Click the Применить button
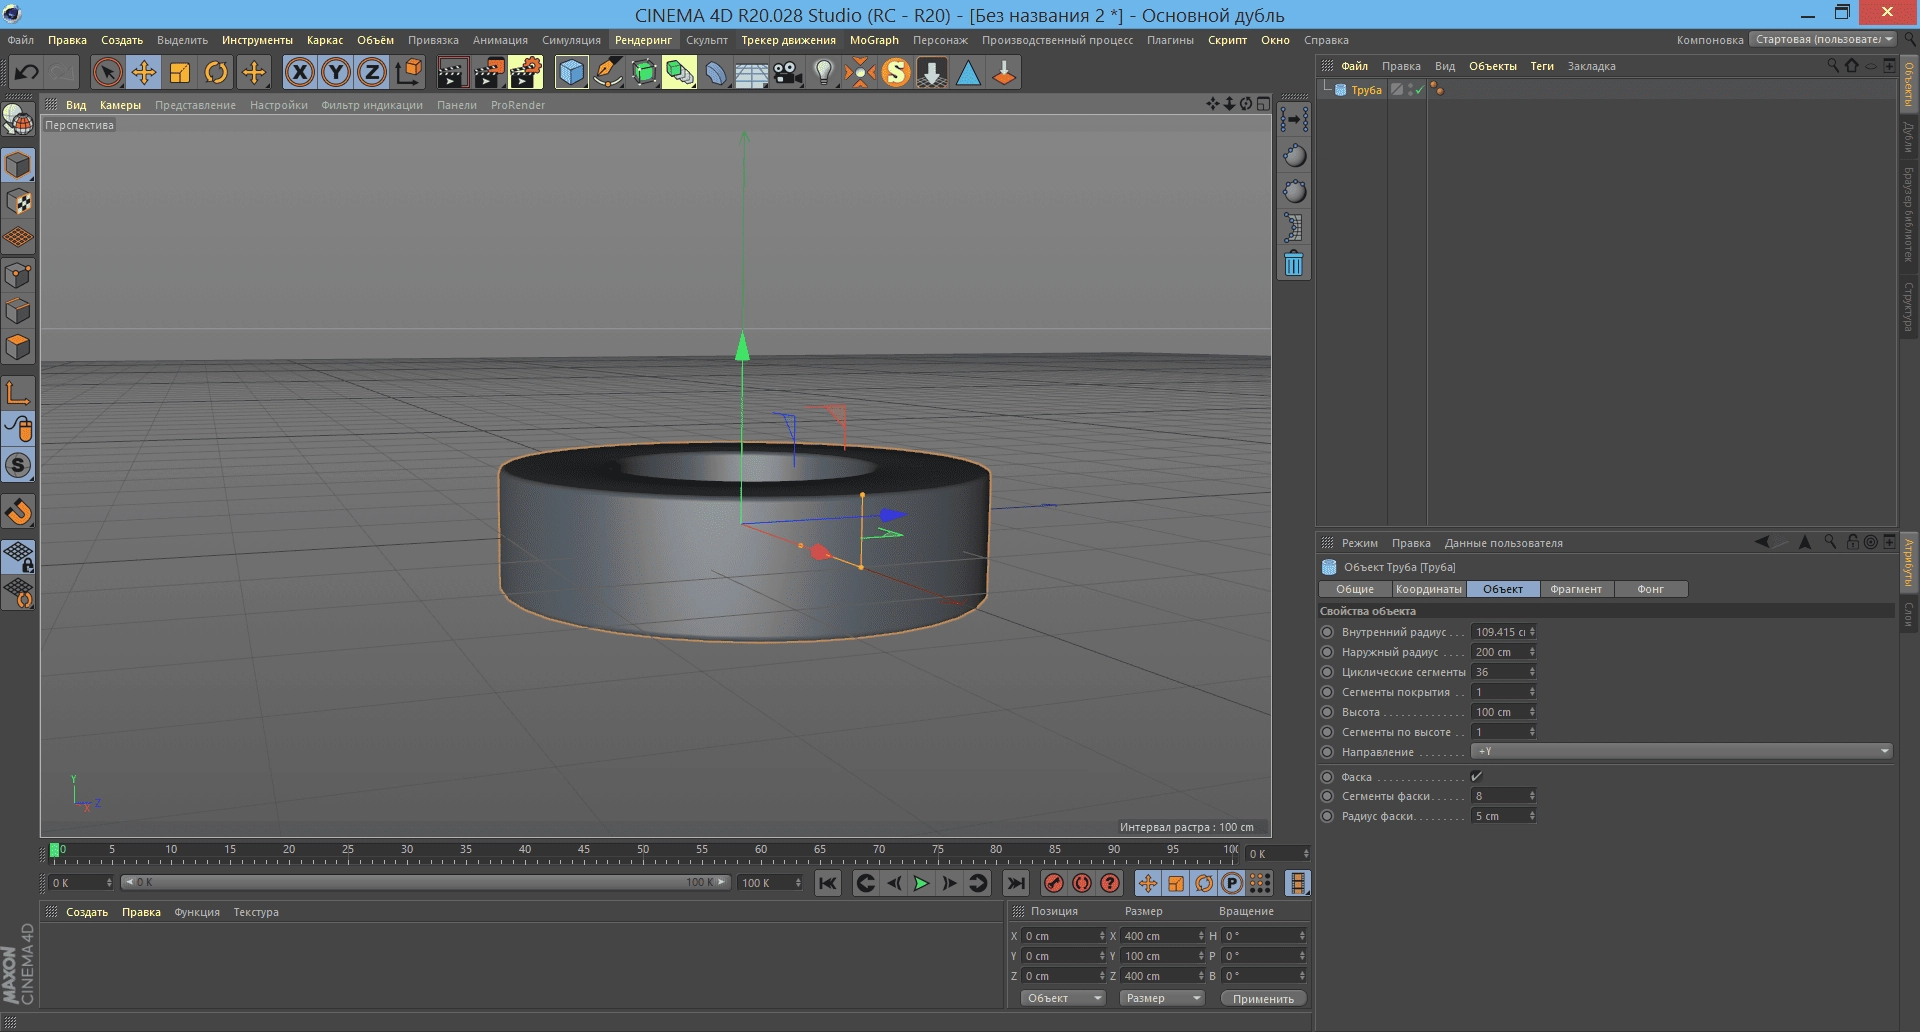Screen dimensions: 1920x1032 click(x=1263, y=998)
